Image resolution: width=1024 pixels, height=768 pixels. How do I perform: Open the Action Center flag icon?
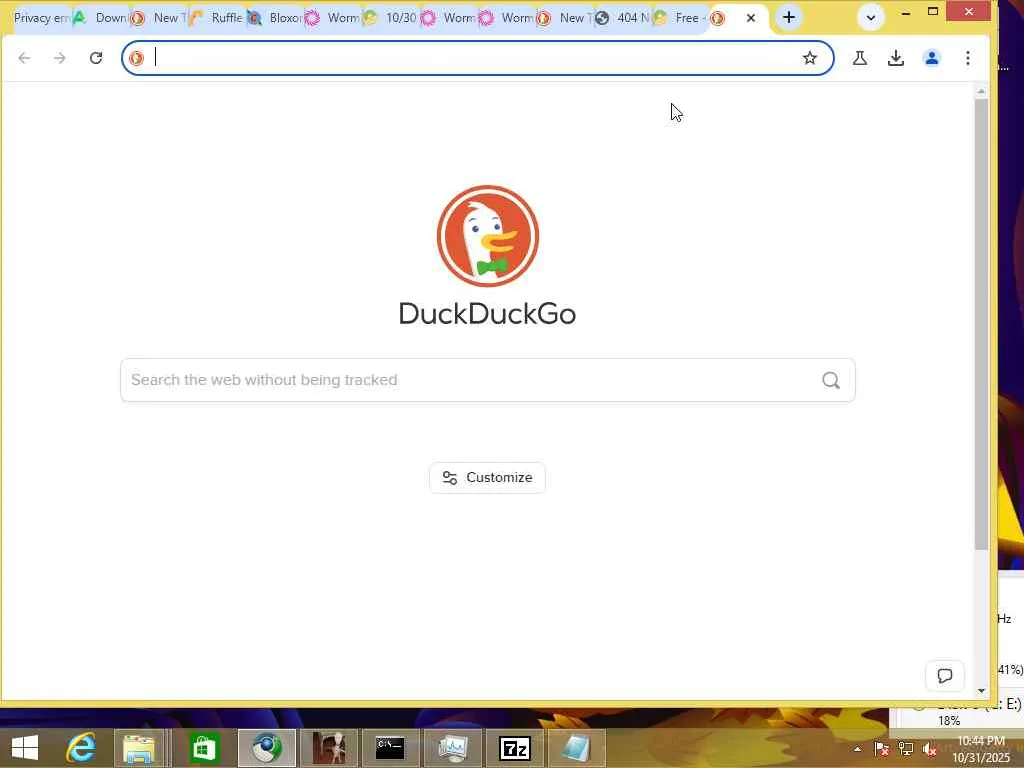click(x=881, y=749)
